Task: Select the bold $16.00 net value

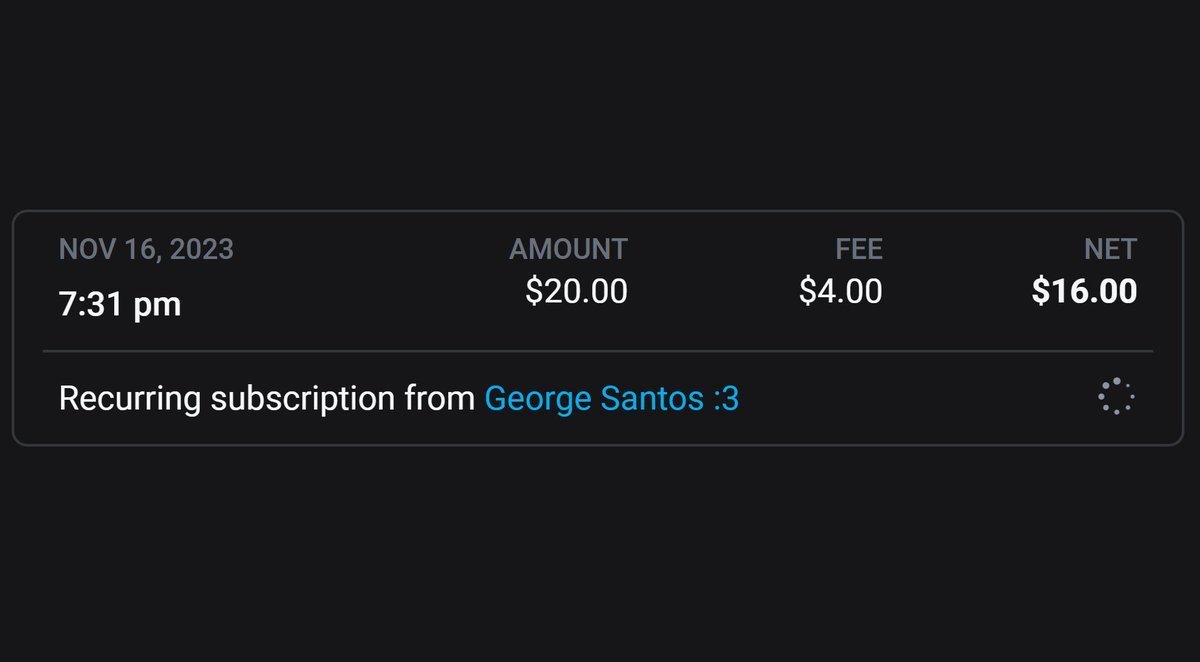Action: pyautogui.click(x=1085, y=291)
